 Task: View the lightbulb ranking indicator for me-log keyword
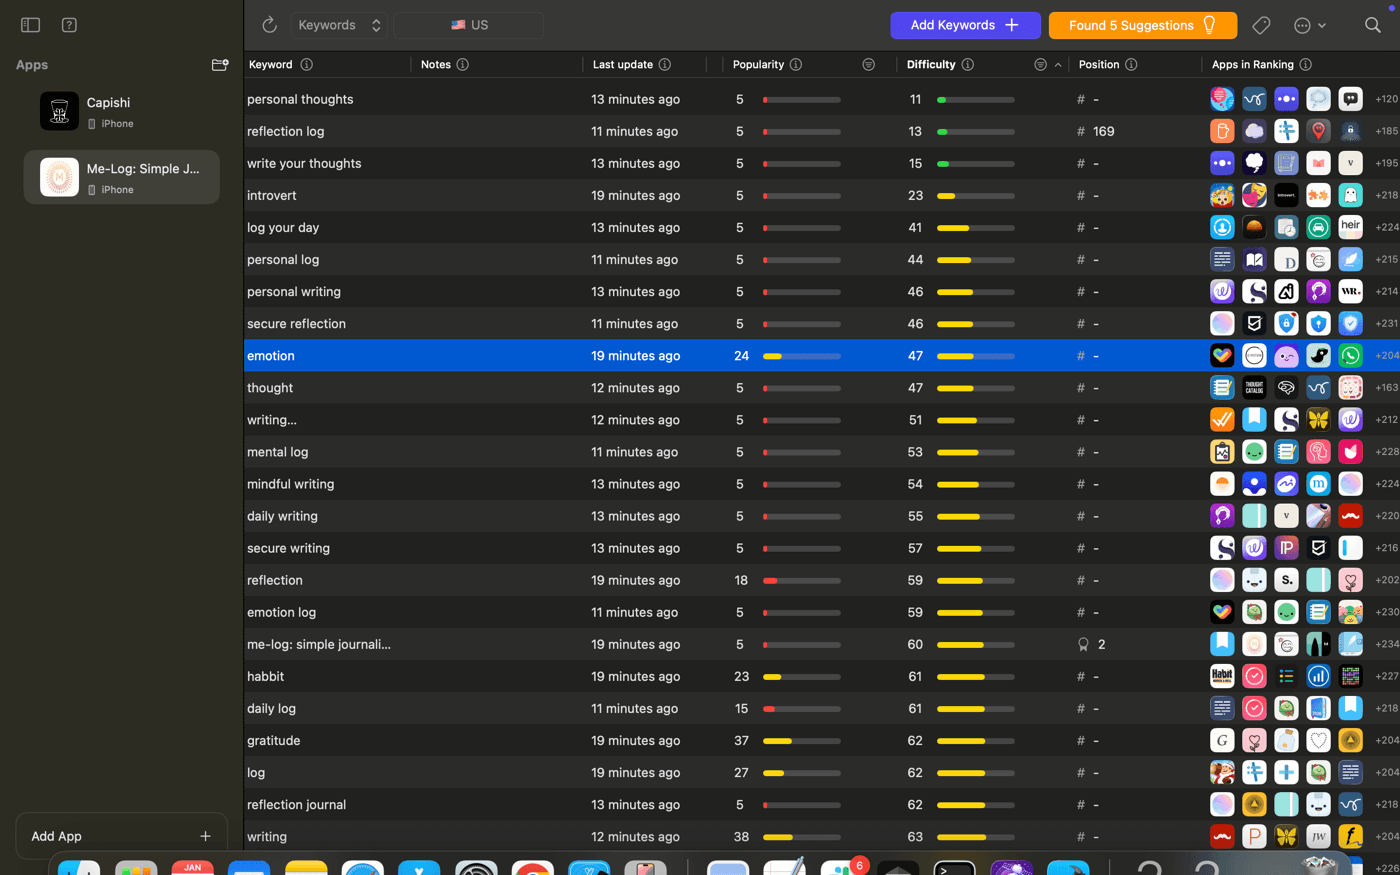pos(1081,644)
